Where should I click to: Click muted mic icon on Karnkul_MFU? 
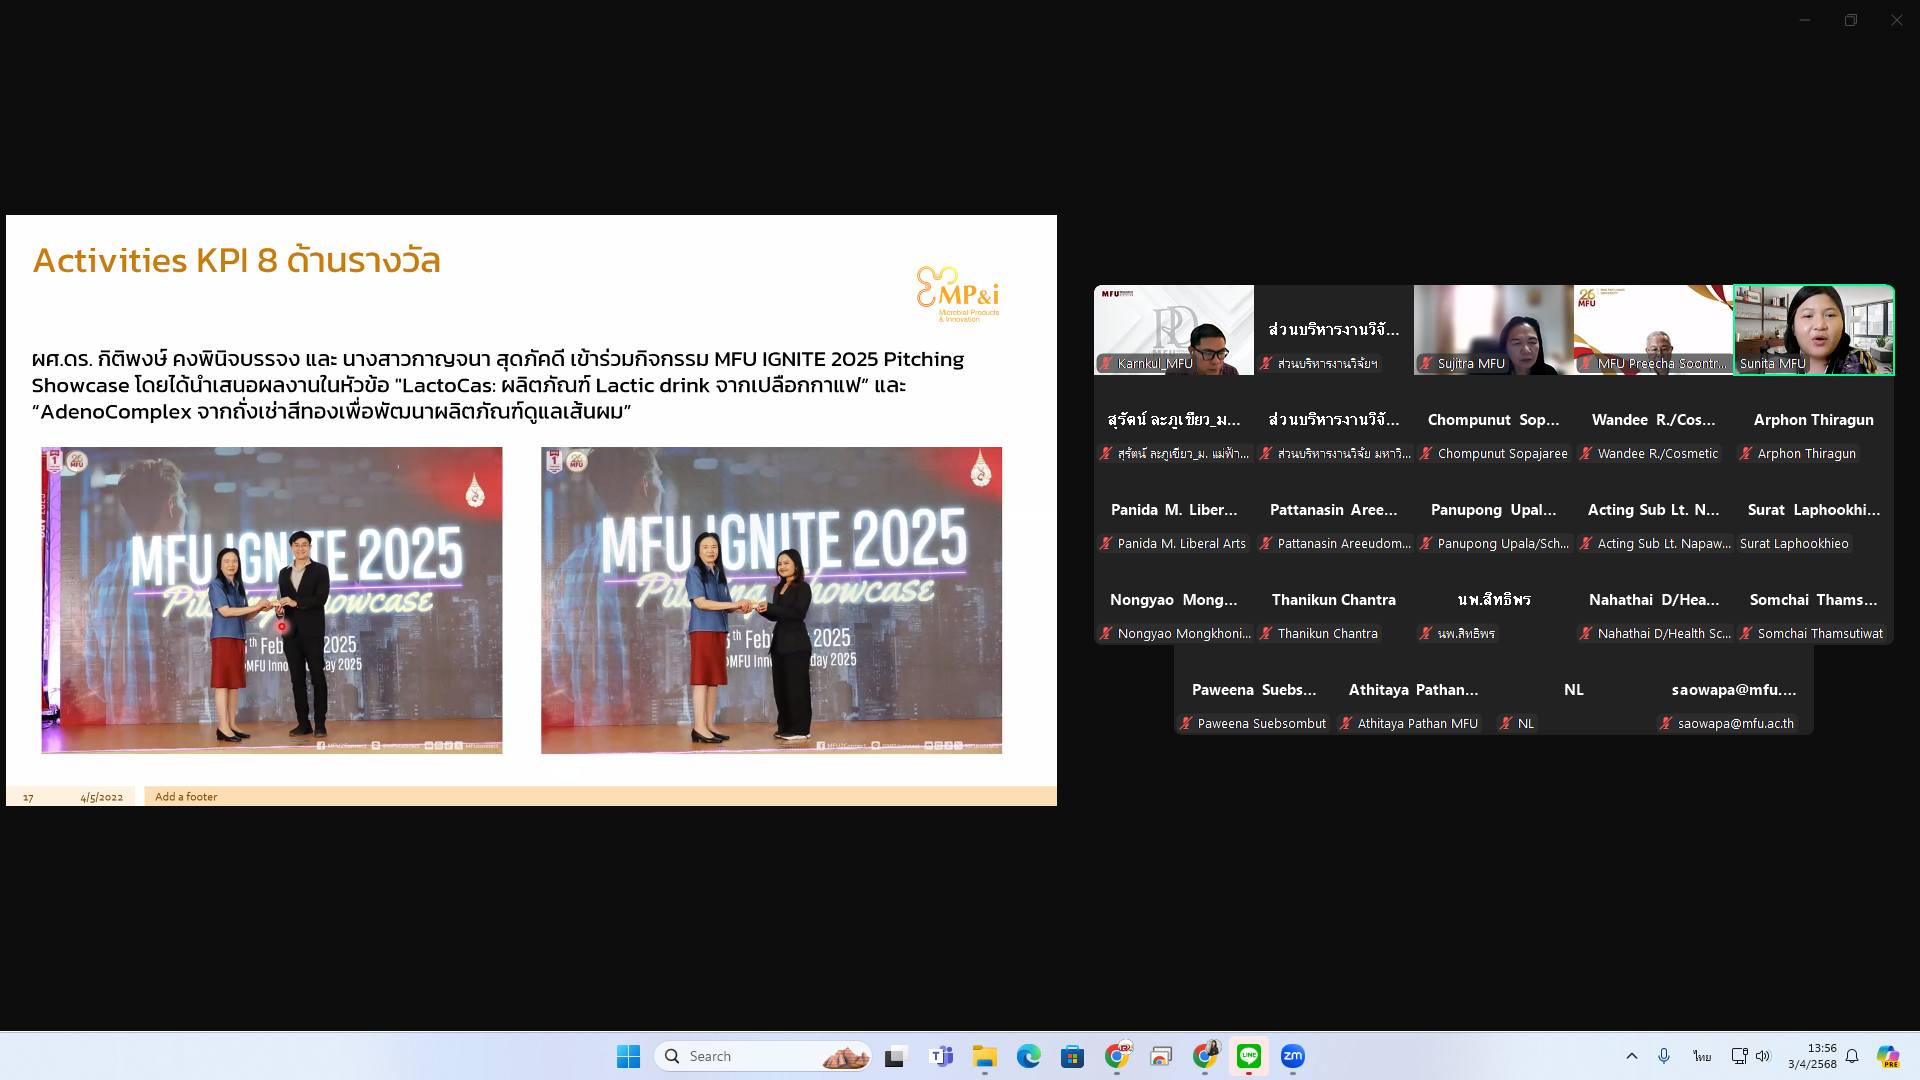[x=1106, y=364]
